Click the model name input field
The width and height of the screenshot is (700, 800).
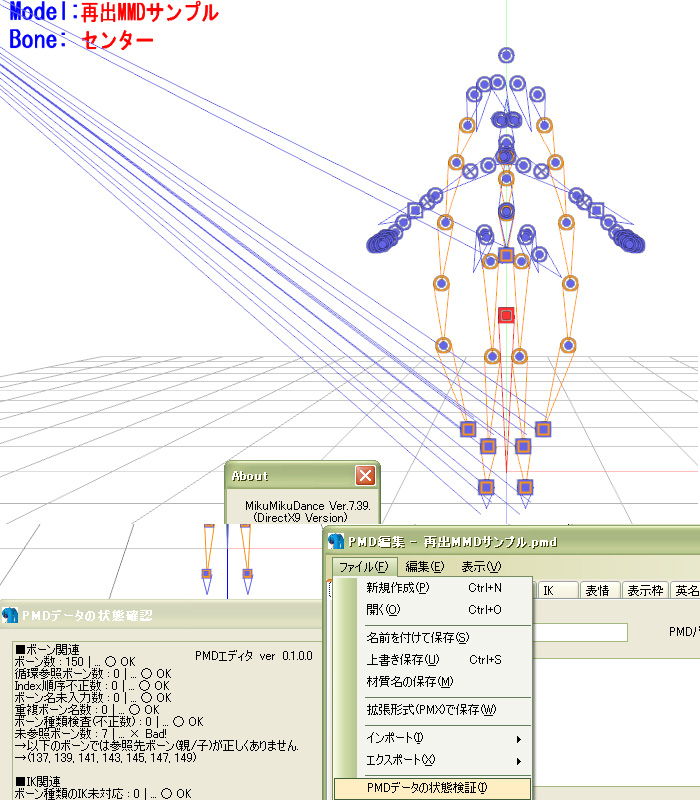pyautogui.click(x=580, y=632)
